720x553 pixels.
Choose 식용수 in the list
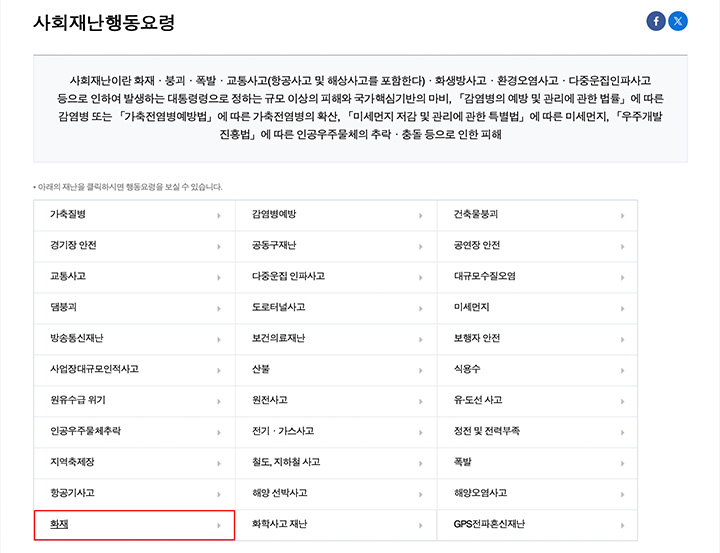tap(537, 370)
